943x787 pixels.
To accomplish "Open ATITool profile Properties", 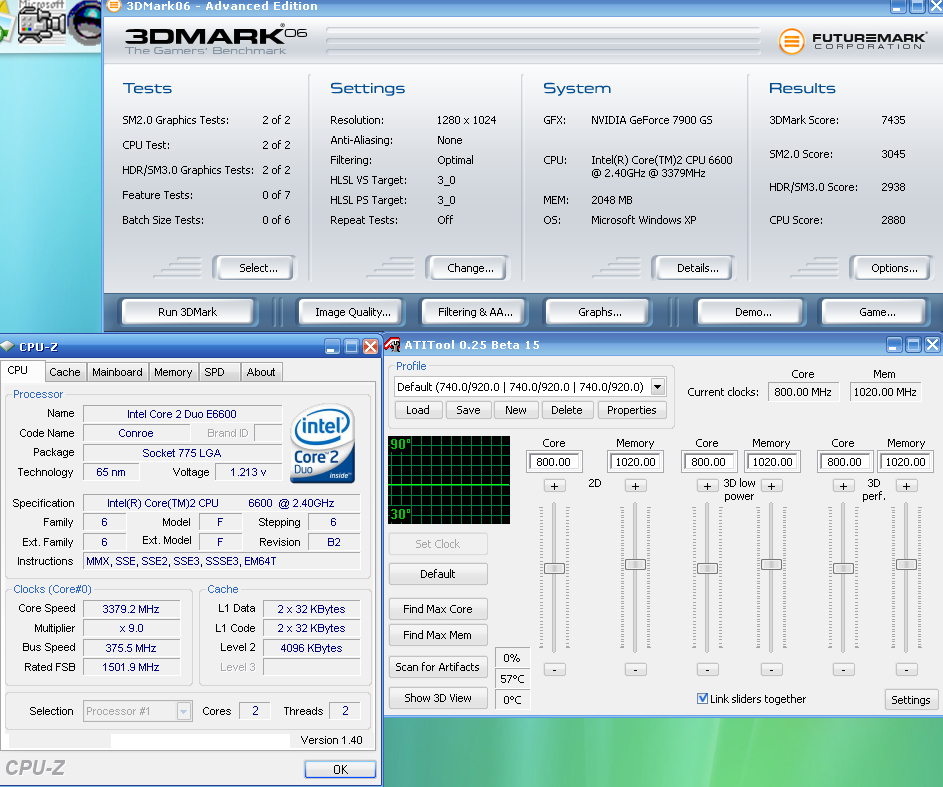I will (x=631, y=410).
